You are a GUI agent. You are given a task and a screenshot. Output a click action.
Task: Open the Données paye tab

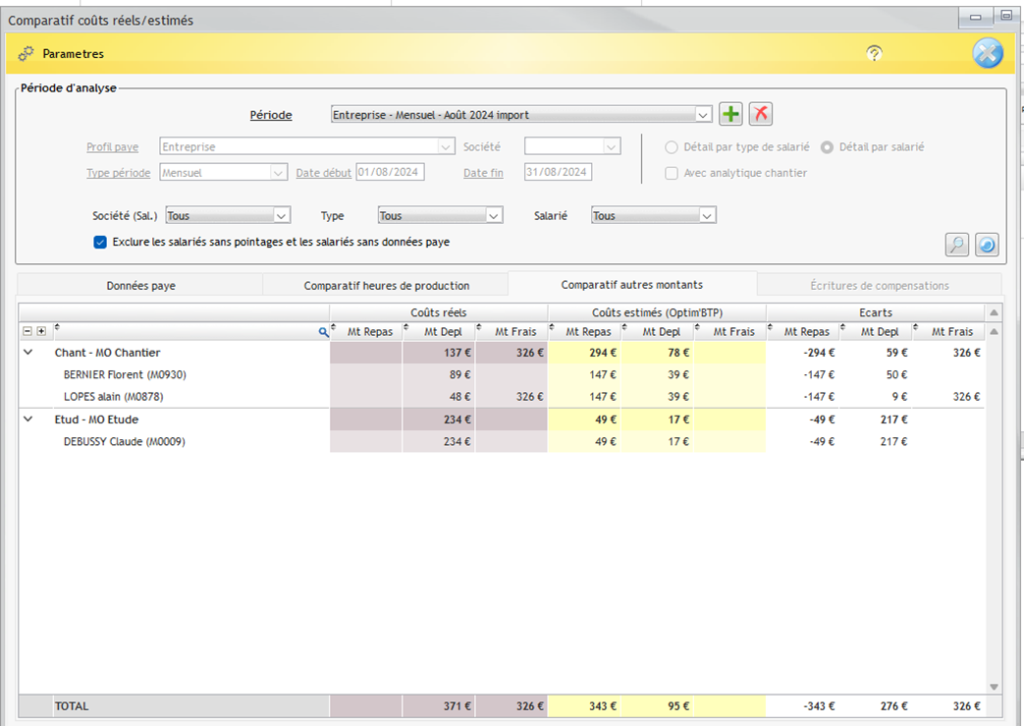[142, 284]
